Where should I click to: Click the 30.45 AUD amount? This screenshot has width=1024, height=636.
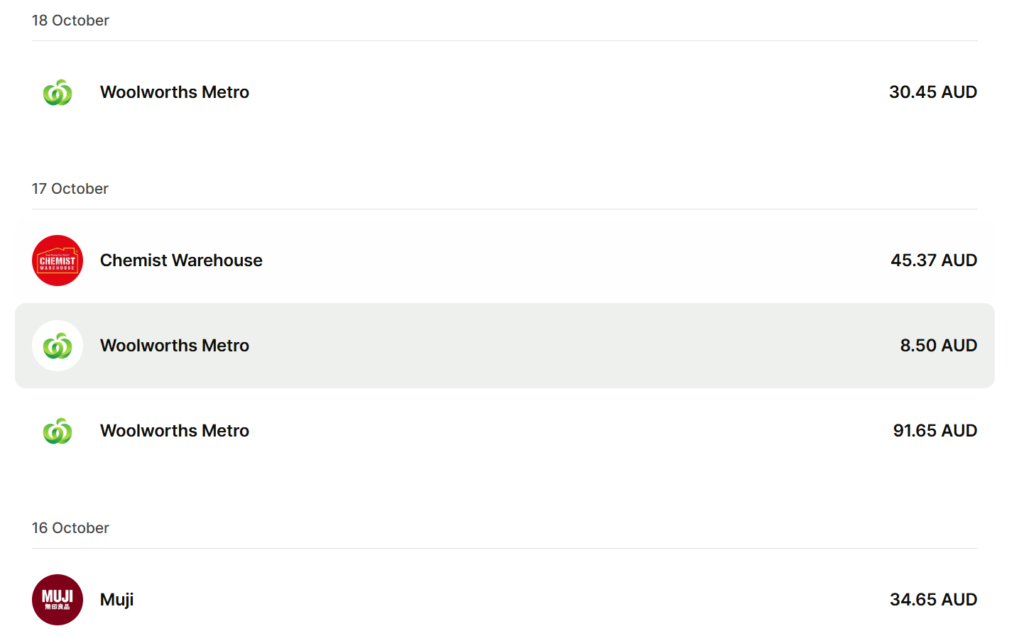coord(932,92)
